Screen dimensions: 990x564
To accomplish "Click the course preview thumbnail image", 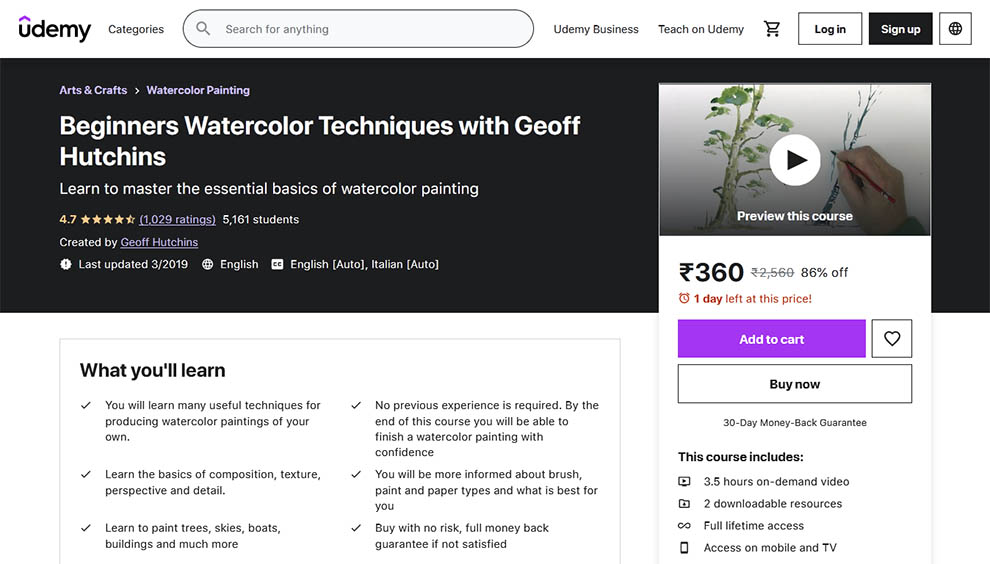I will 794,160.
